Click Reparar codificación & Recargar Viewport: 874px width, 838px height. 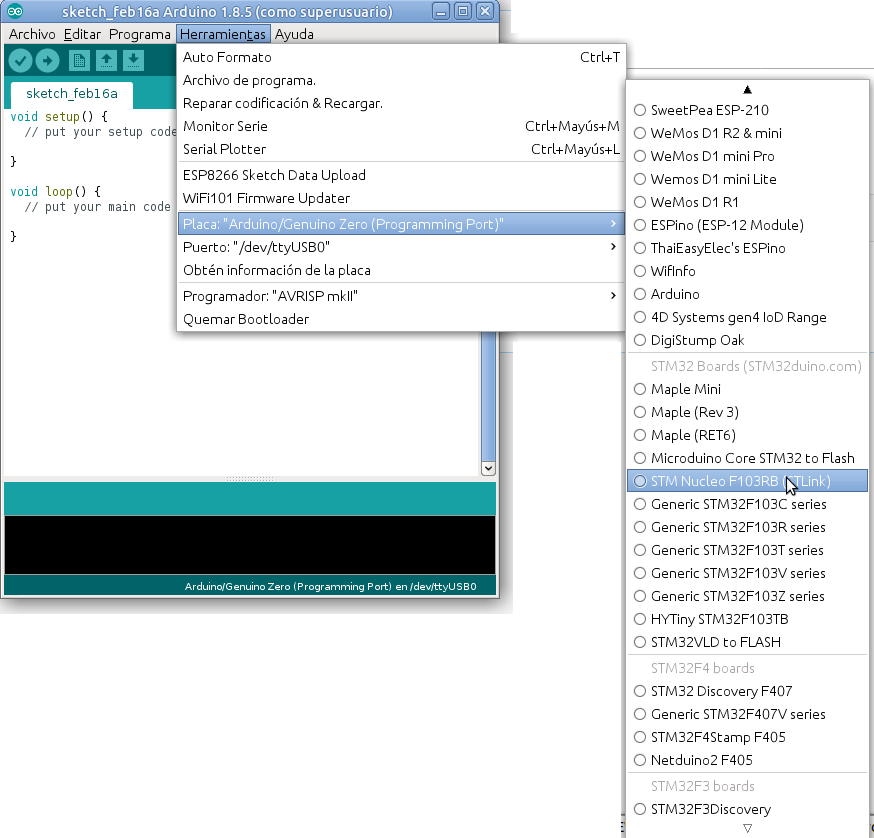click(x=401, y=103)
